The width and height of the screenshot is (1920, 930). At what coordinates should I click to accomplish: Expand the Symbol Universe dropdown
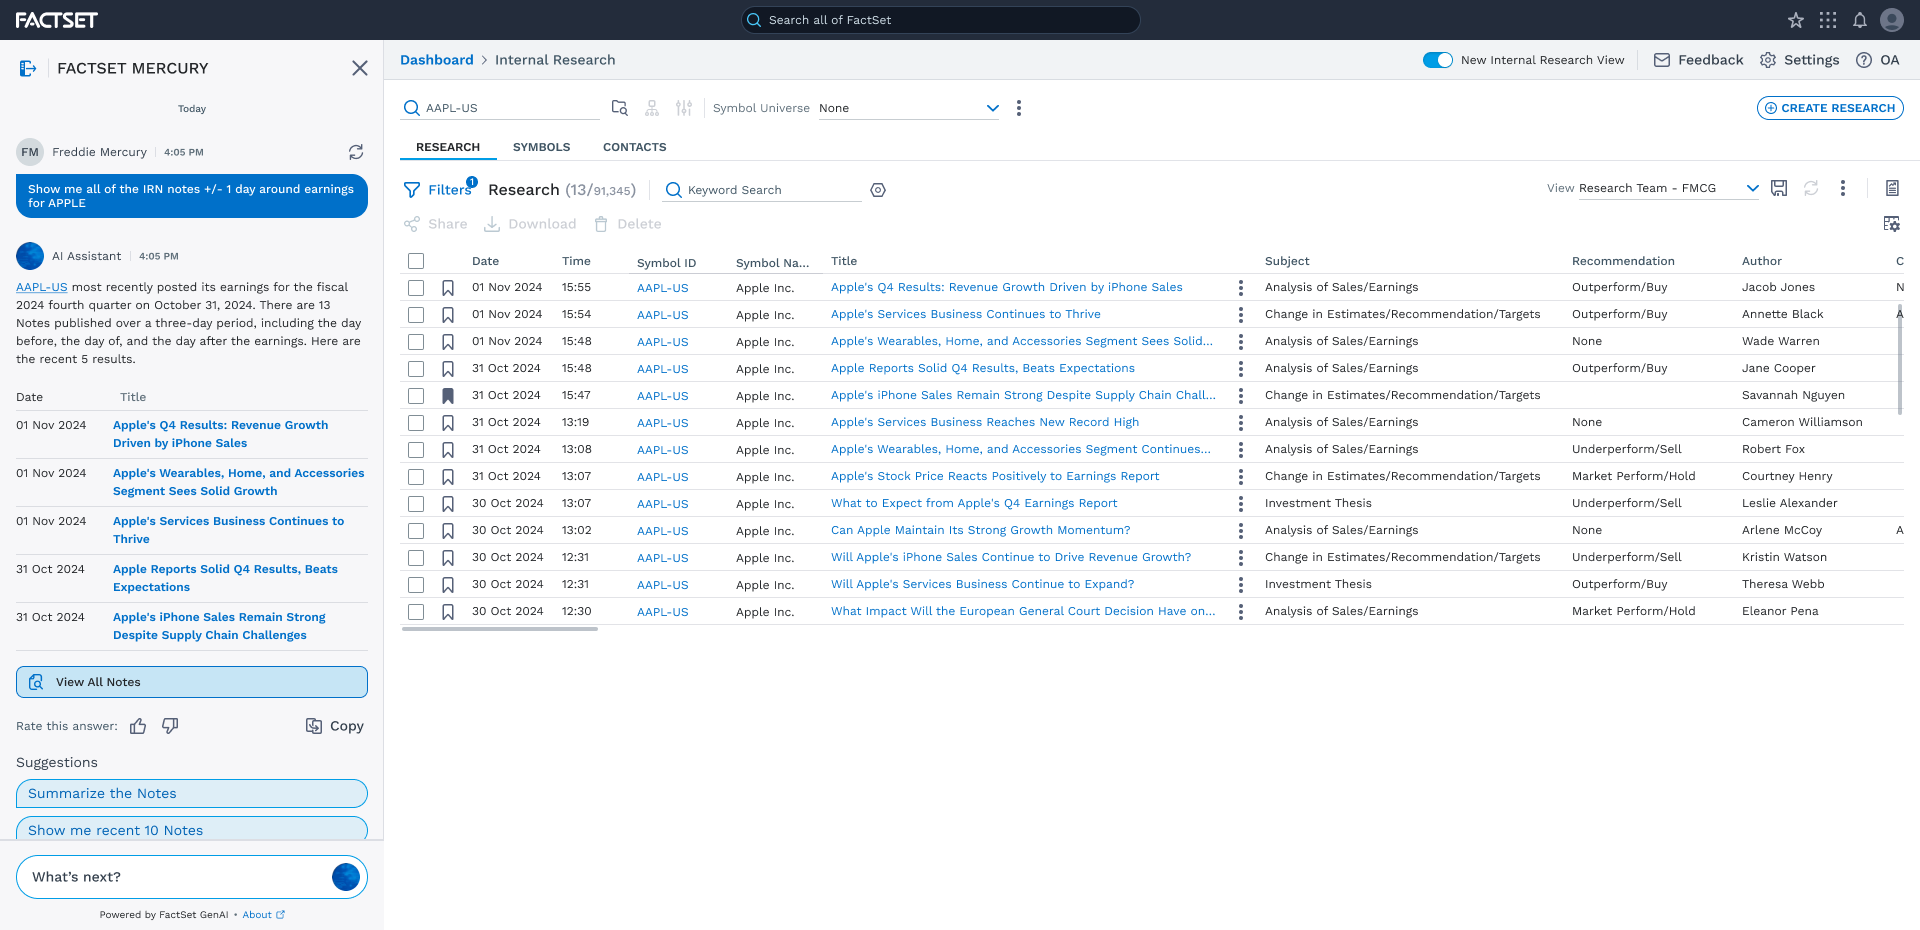908,108
